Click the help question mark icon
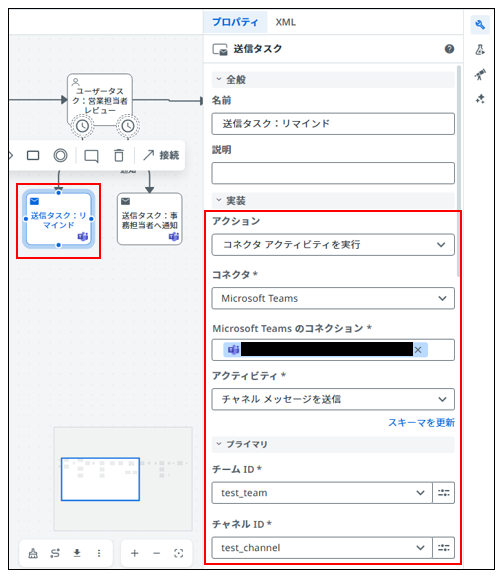This screenshot has height=577, width=502. [x=449, y=49]
